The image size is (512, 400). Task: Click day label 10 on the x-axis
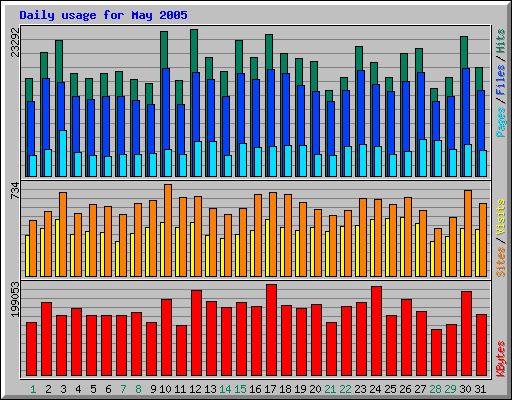[x=165, y=389]
